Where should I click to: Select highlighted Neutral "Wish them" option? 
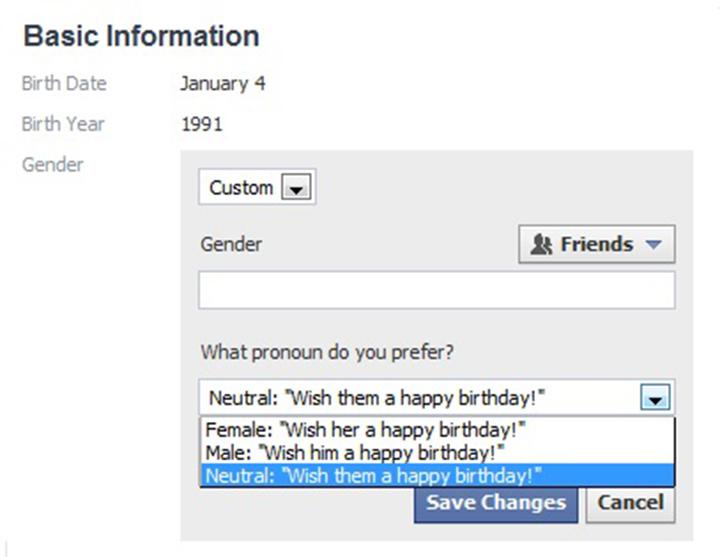pos(437,476)
